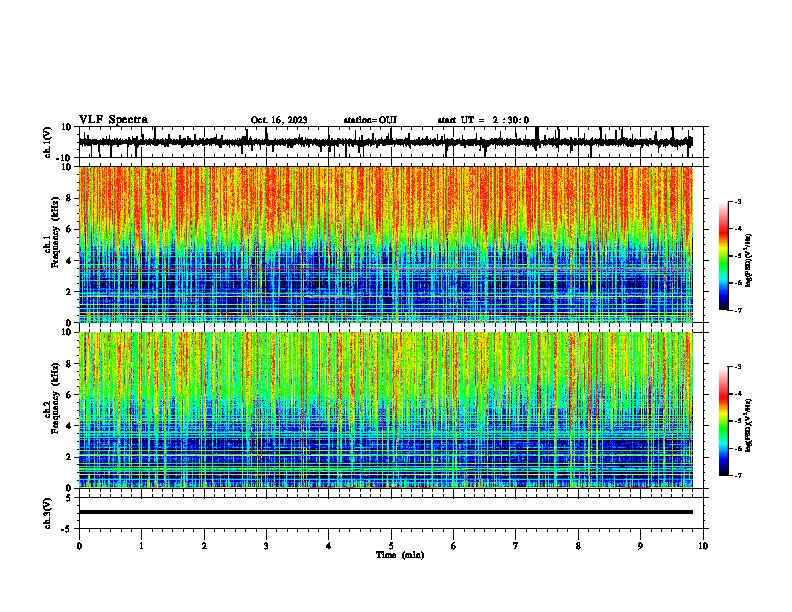The image size is (792, 612).
Task: Click the 'VLF Spectra' title text
Action: [113, 120]
